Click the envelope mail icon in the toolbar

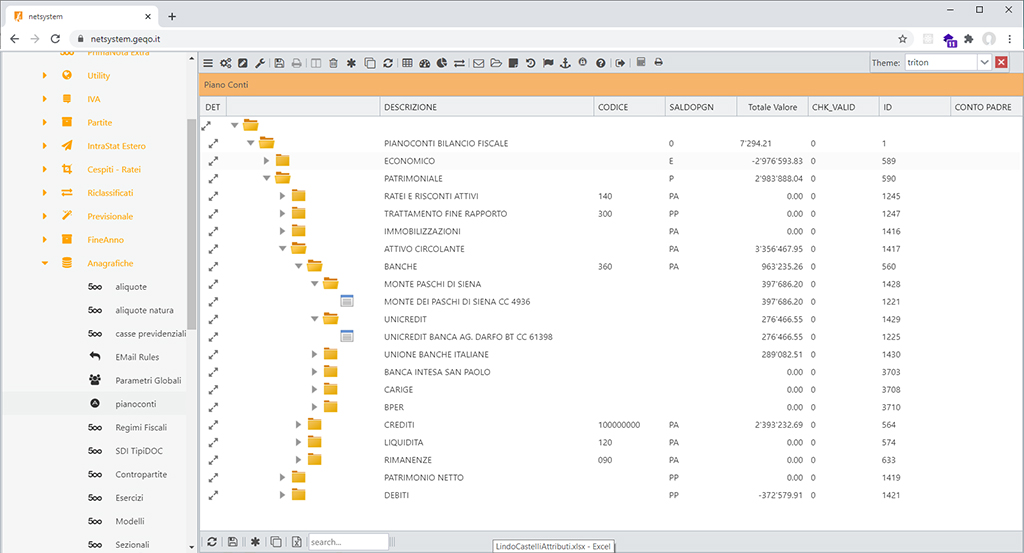(x=478, y=63)
